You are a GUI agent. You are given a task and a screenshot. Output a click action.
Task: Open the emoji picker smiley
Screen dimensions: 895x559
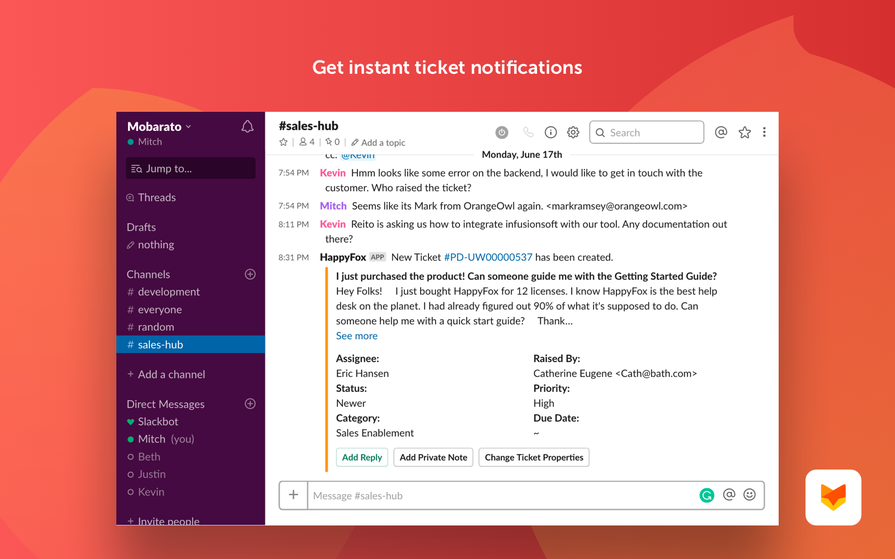749,494
